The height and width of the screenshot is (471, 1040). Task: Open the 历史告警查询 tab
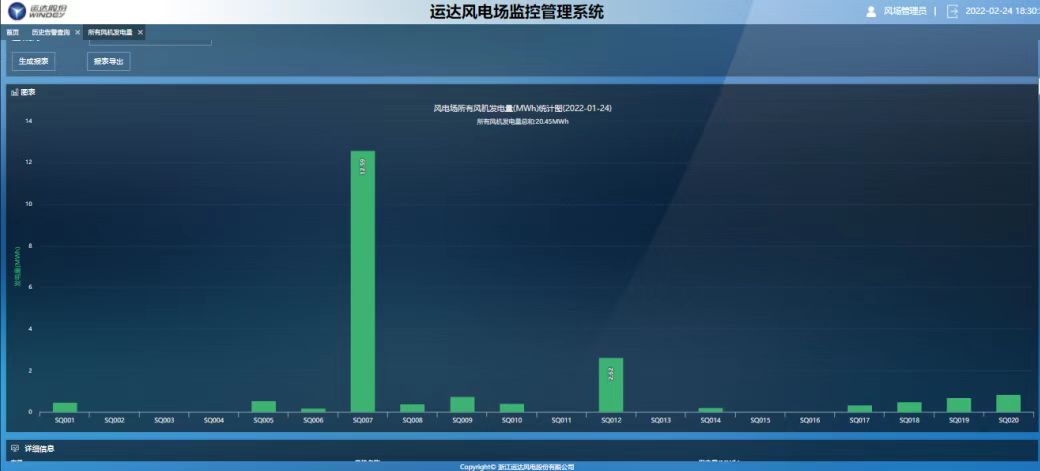pos(51,33)
